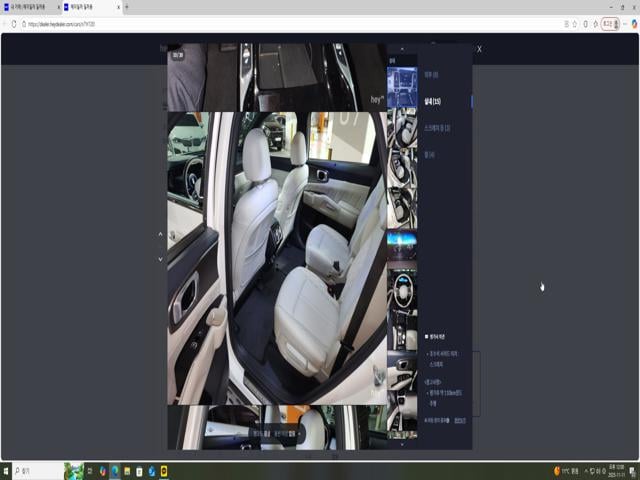Viewport: 640px width, 480px height.
Task: Open the dashboard screen thumbnail at strip top
Action: [x=401, y=87]
